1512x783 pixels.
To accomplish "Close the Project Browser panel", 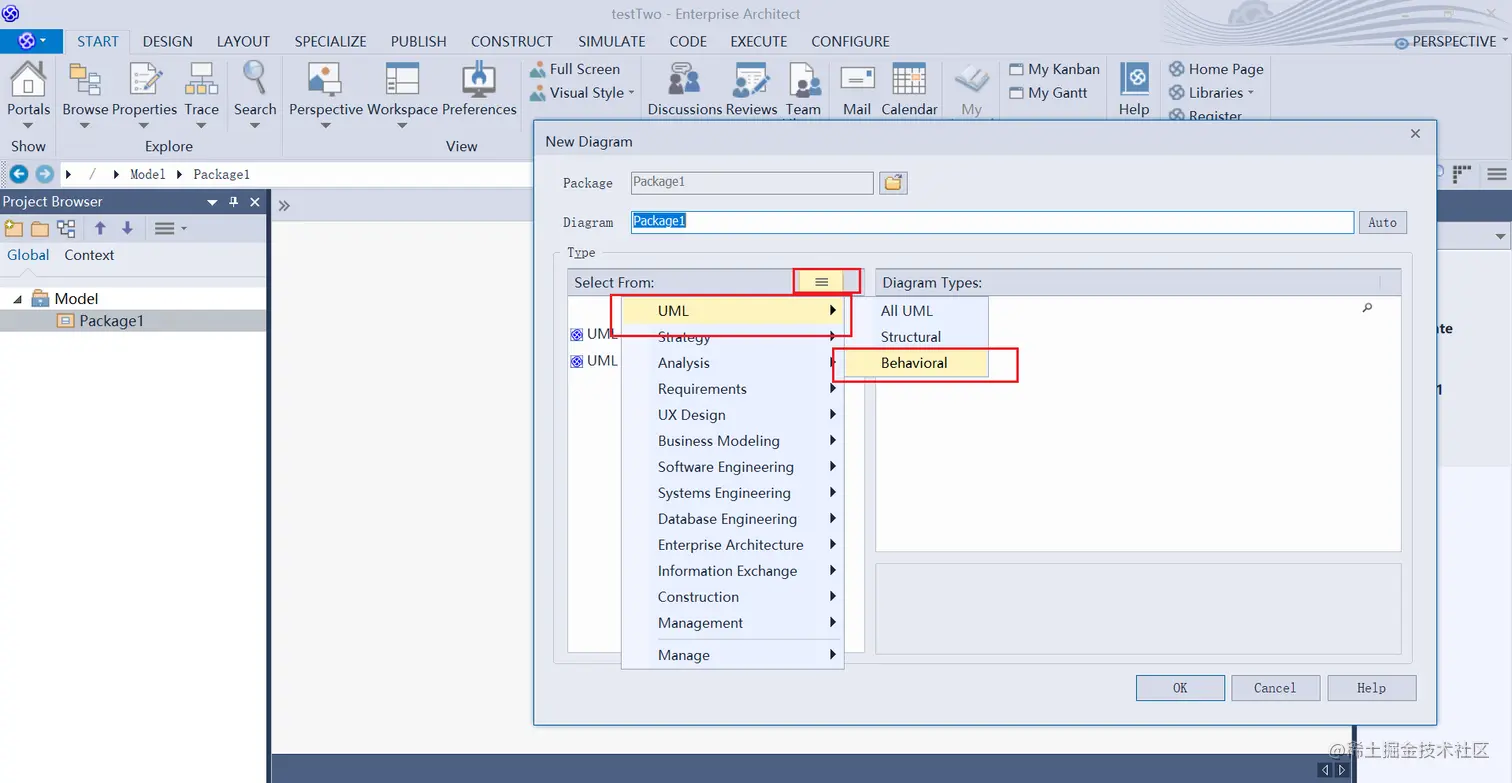I will [255, 202].
